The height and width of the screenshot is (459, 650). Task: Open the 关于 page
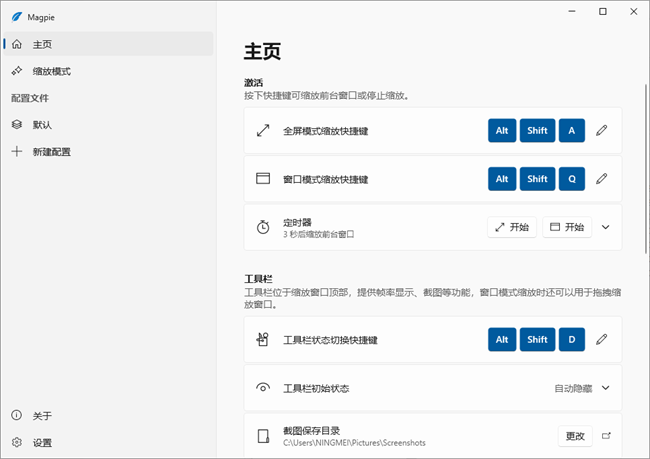pyautogui.click(x=42, y=415)
